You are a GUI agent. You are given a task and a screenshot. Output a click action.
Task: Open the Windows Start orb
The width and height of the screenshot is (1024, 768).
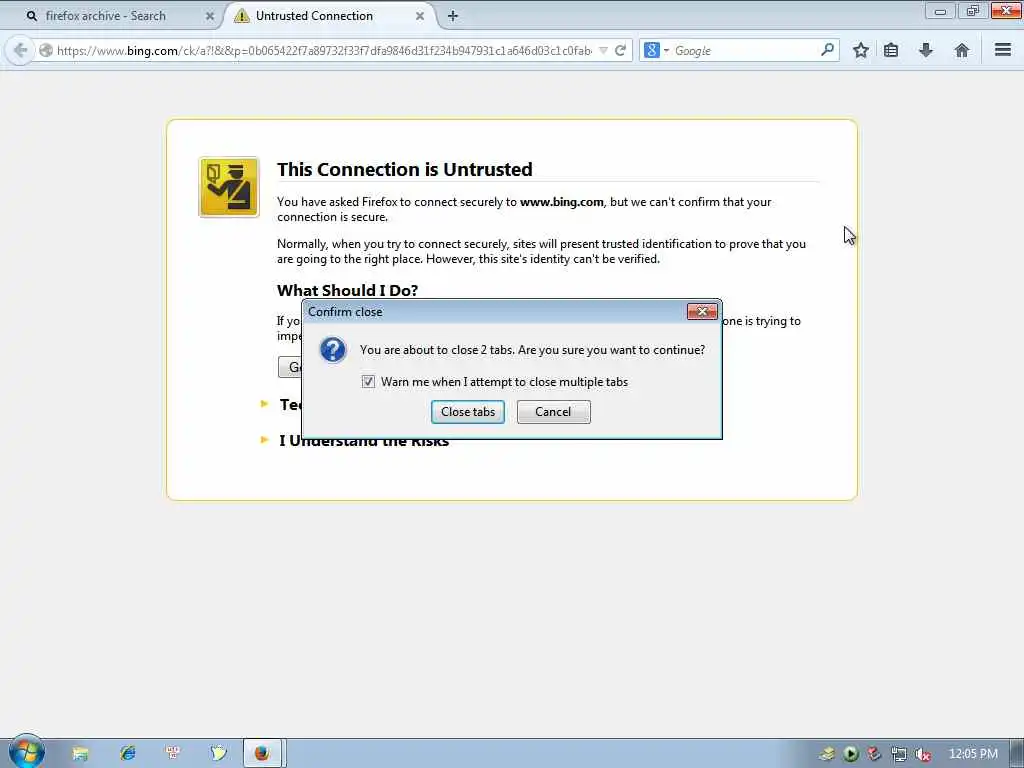[x=26, y=751]
